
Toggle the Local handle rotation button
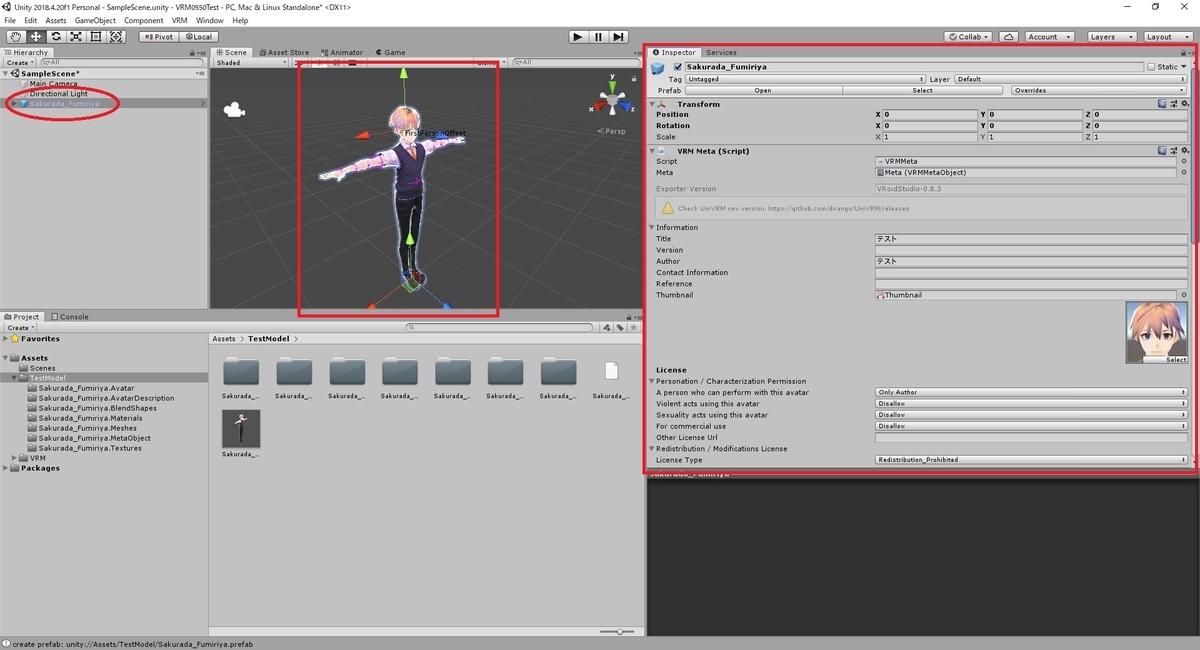[198, 37]
